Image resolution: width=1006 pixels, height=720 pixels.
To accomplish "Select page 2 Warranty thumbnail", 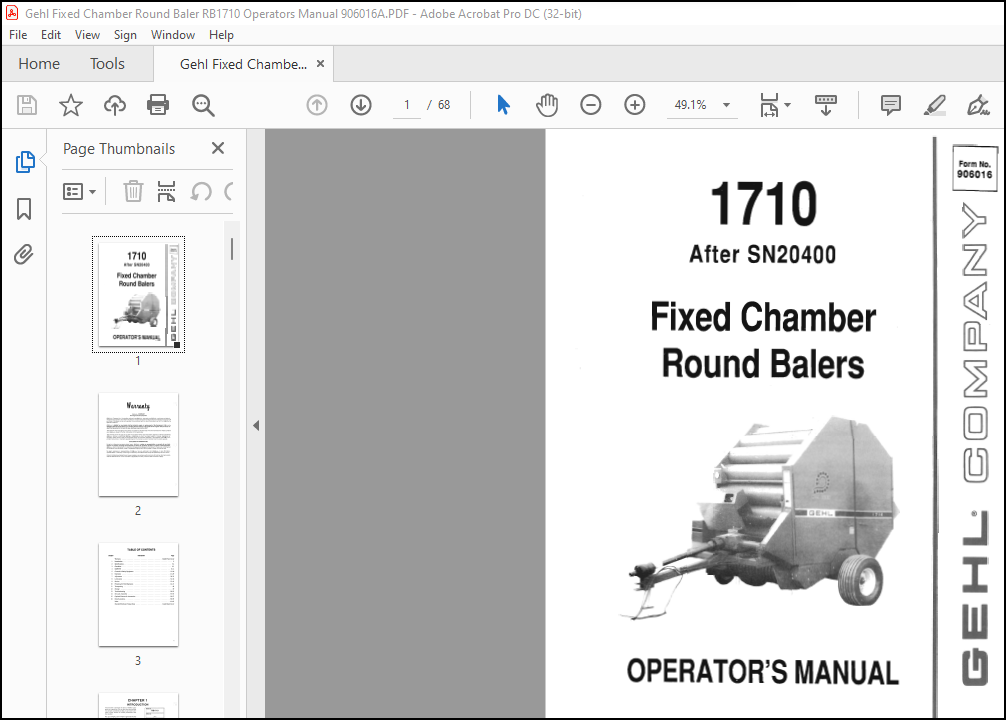I will point(139,445).
